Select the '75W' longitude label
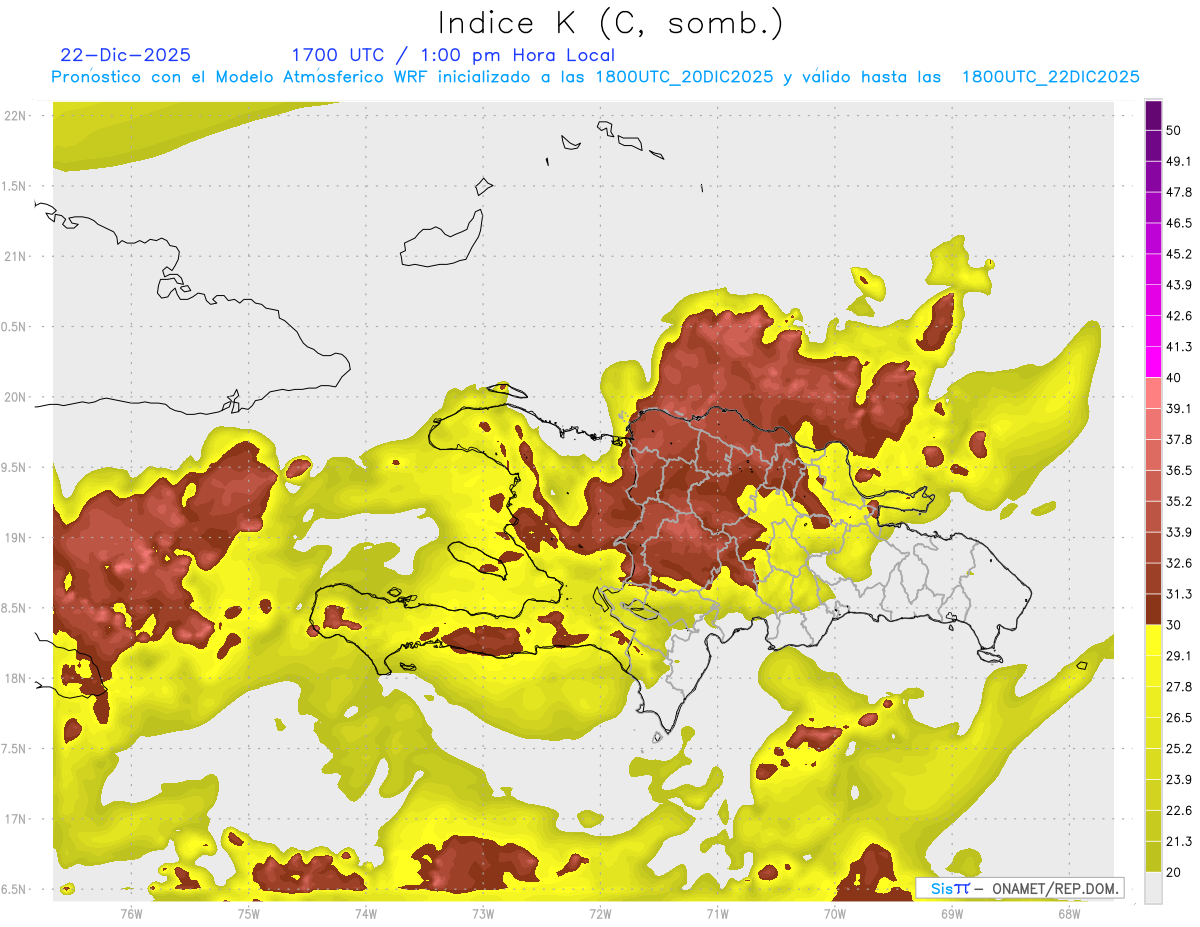Viewport: 1200px width, 927px height. (x=248, y=913)
